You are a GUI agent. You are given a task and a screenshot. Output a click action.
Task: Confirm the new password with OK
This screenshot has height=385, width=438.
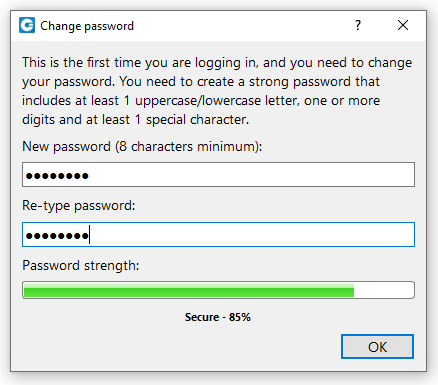[377, 347]
